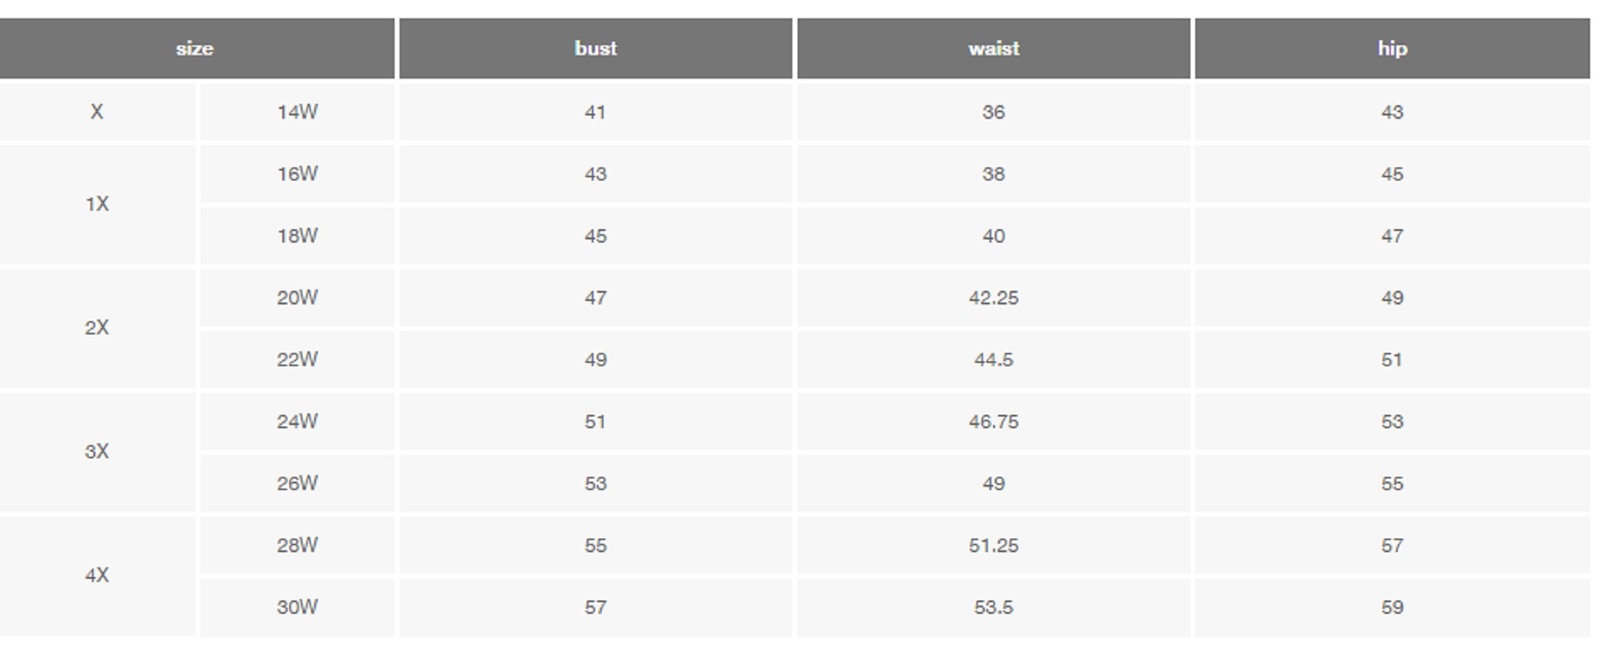
Task: Click the waist column header
Action: 994,48
